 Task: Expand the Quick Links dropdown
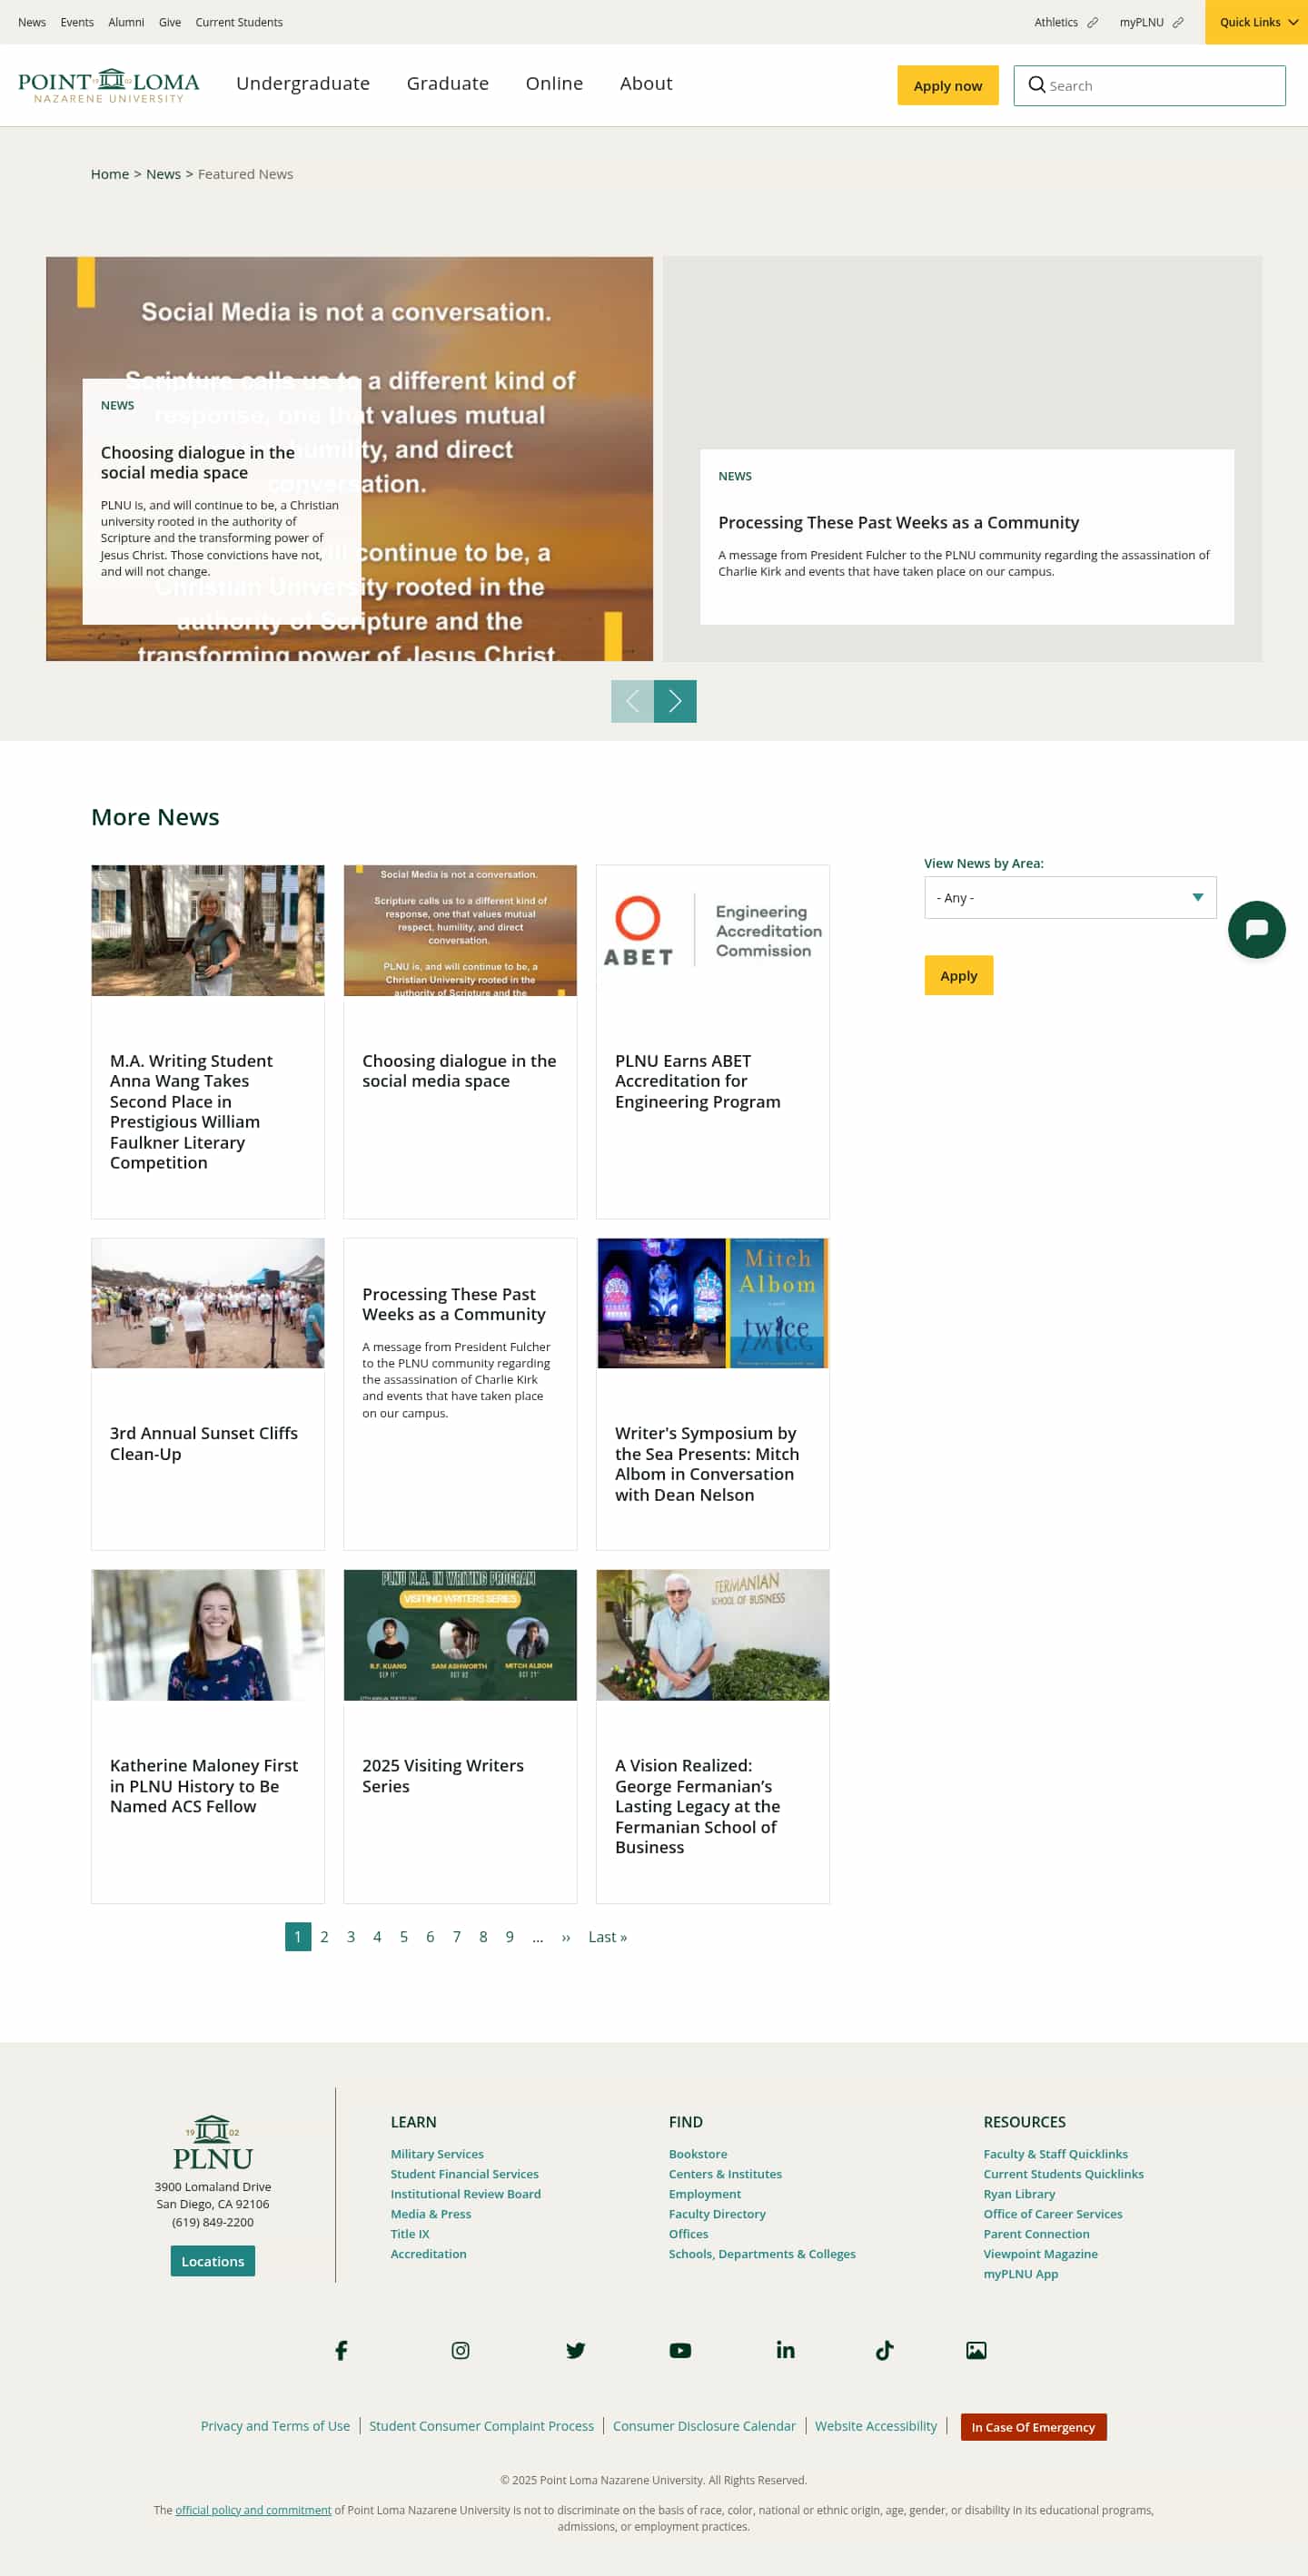1256,22
